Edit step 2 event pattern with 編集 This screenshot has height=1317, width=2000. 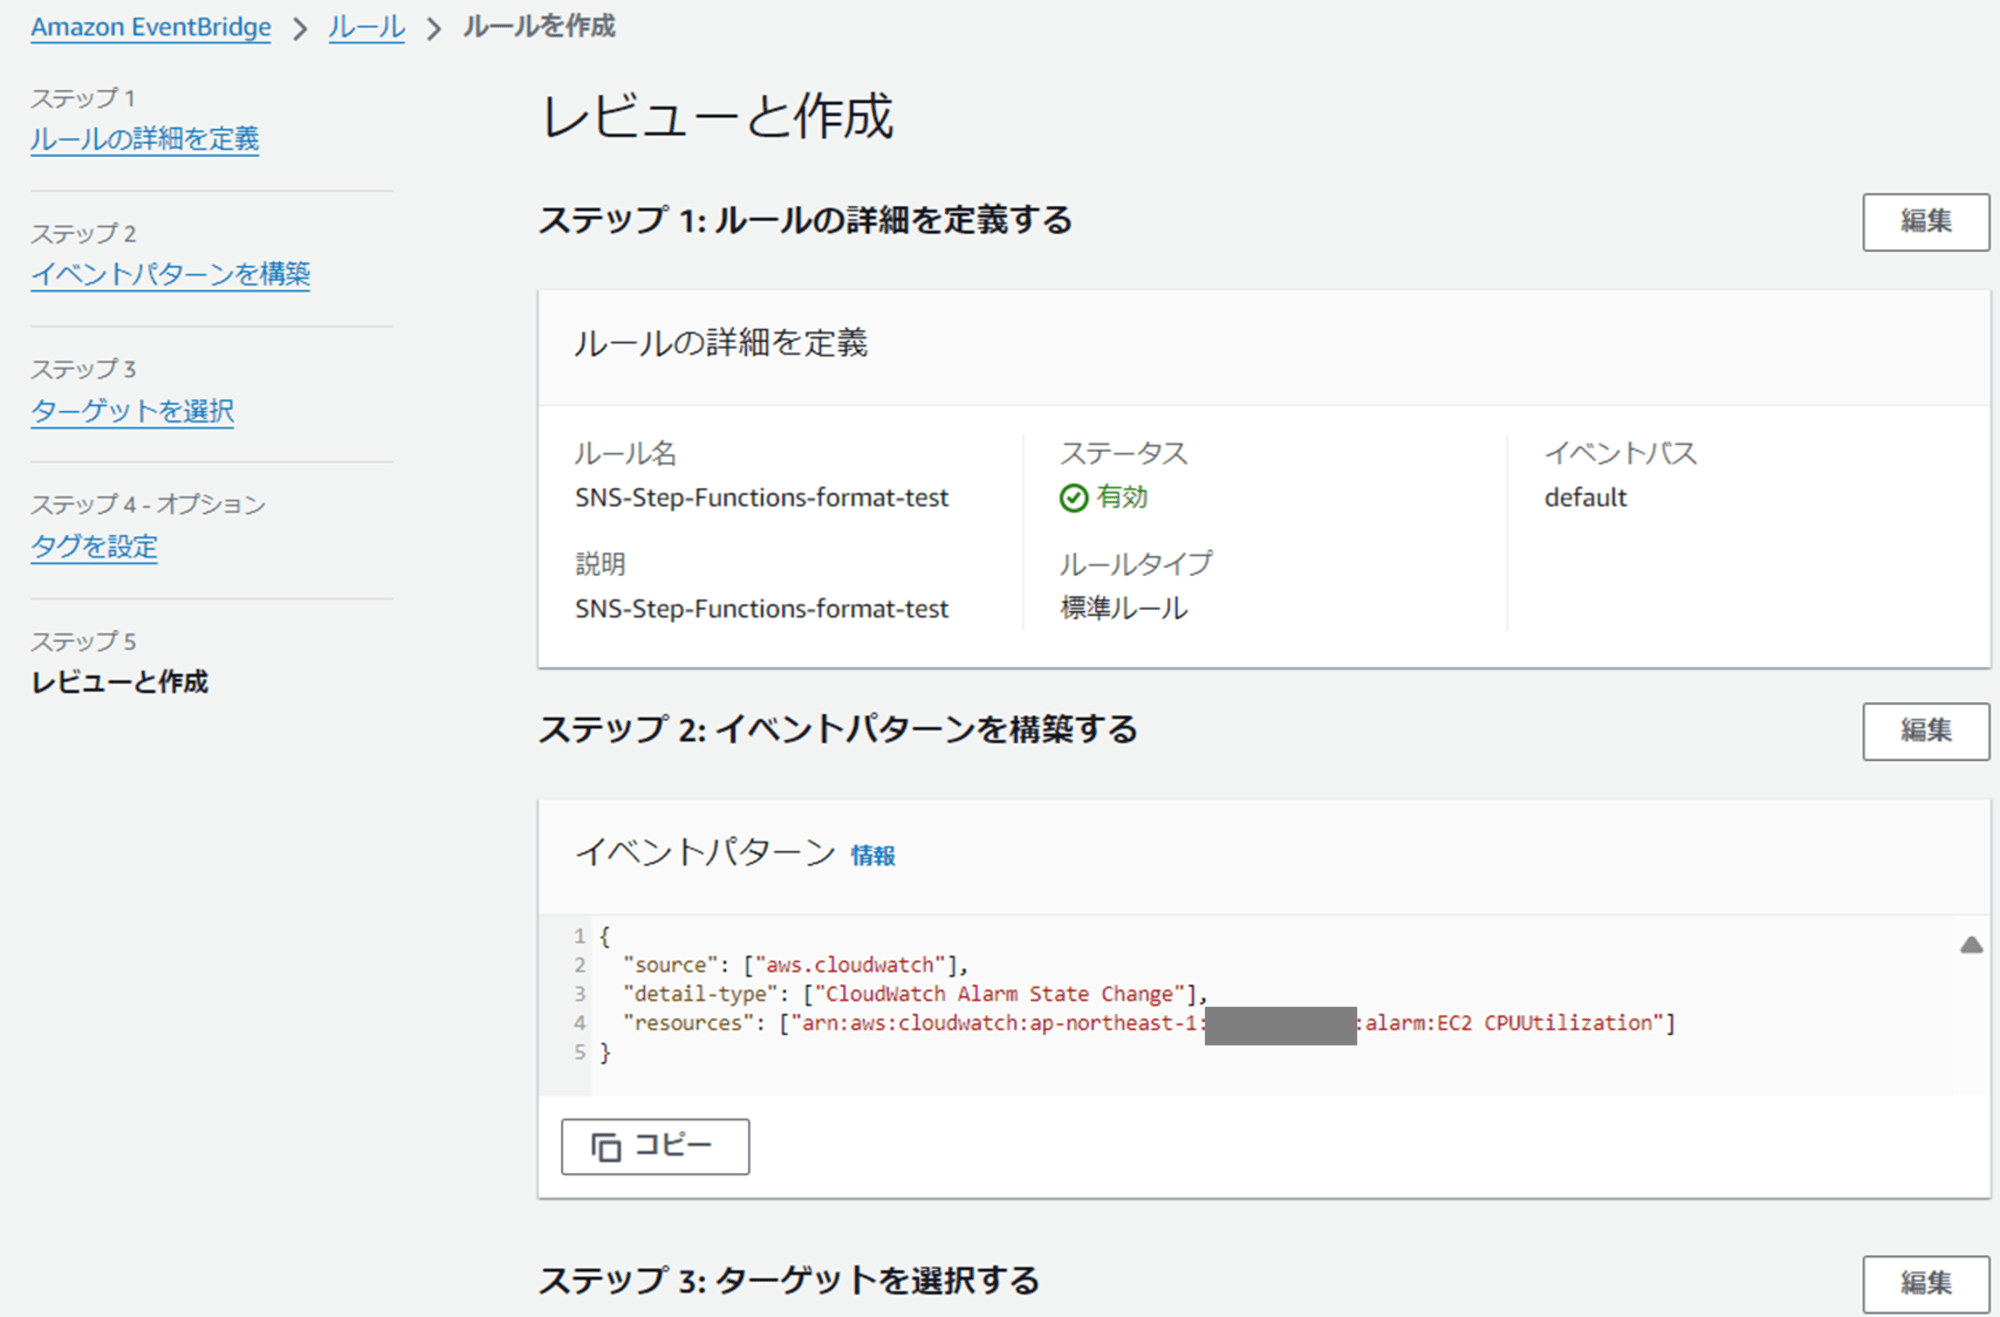tap(1926, 731)
